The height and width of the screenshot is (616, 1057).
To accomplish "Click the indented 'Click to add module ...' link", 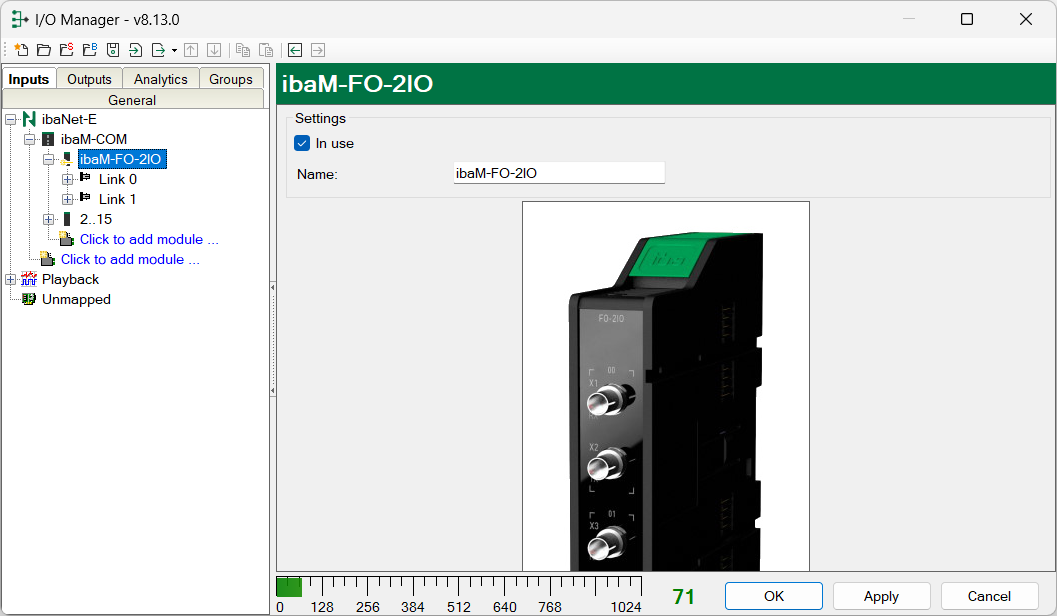I will click(x=149, y=239).
